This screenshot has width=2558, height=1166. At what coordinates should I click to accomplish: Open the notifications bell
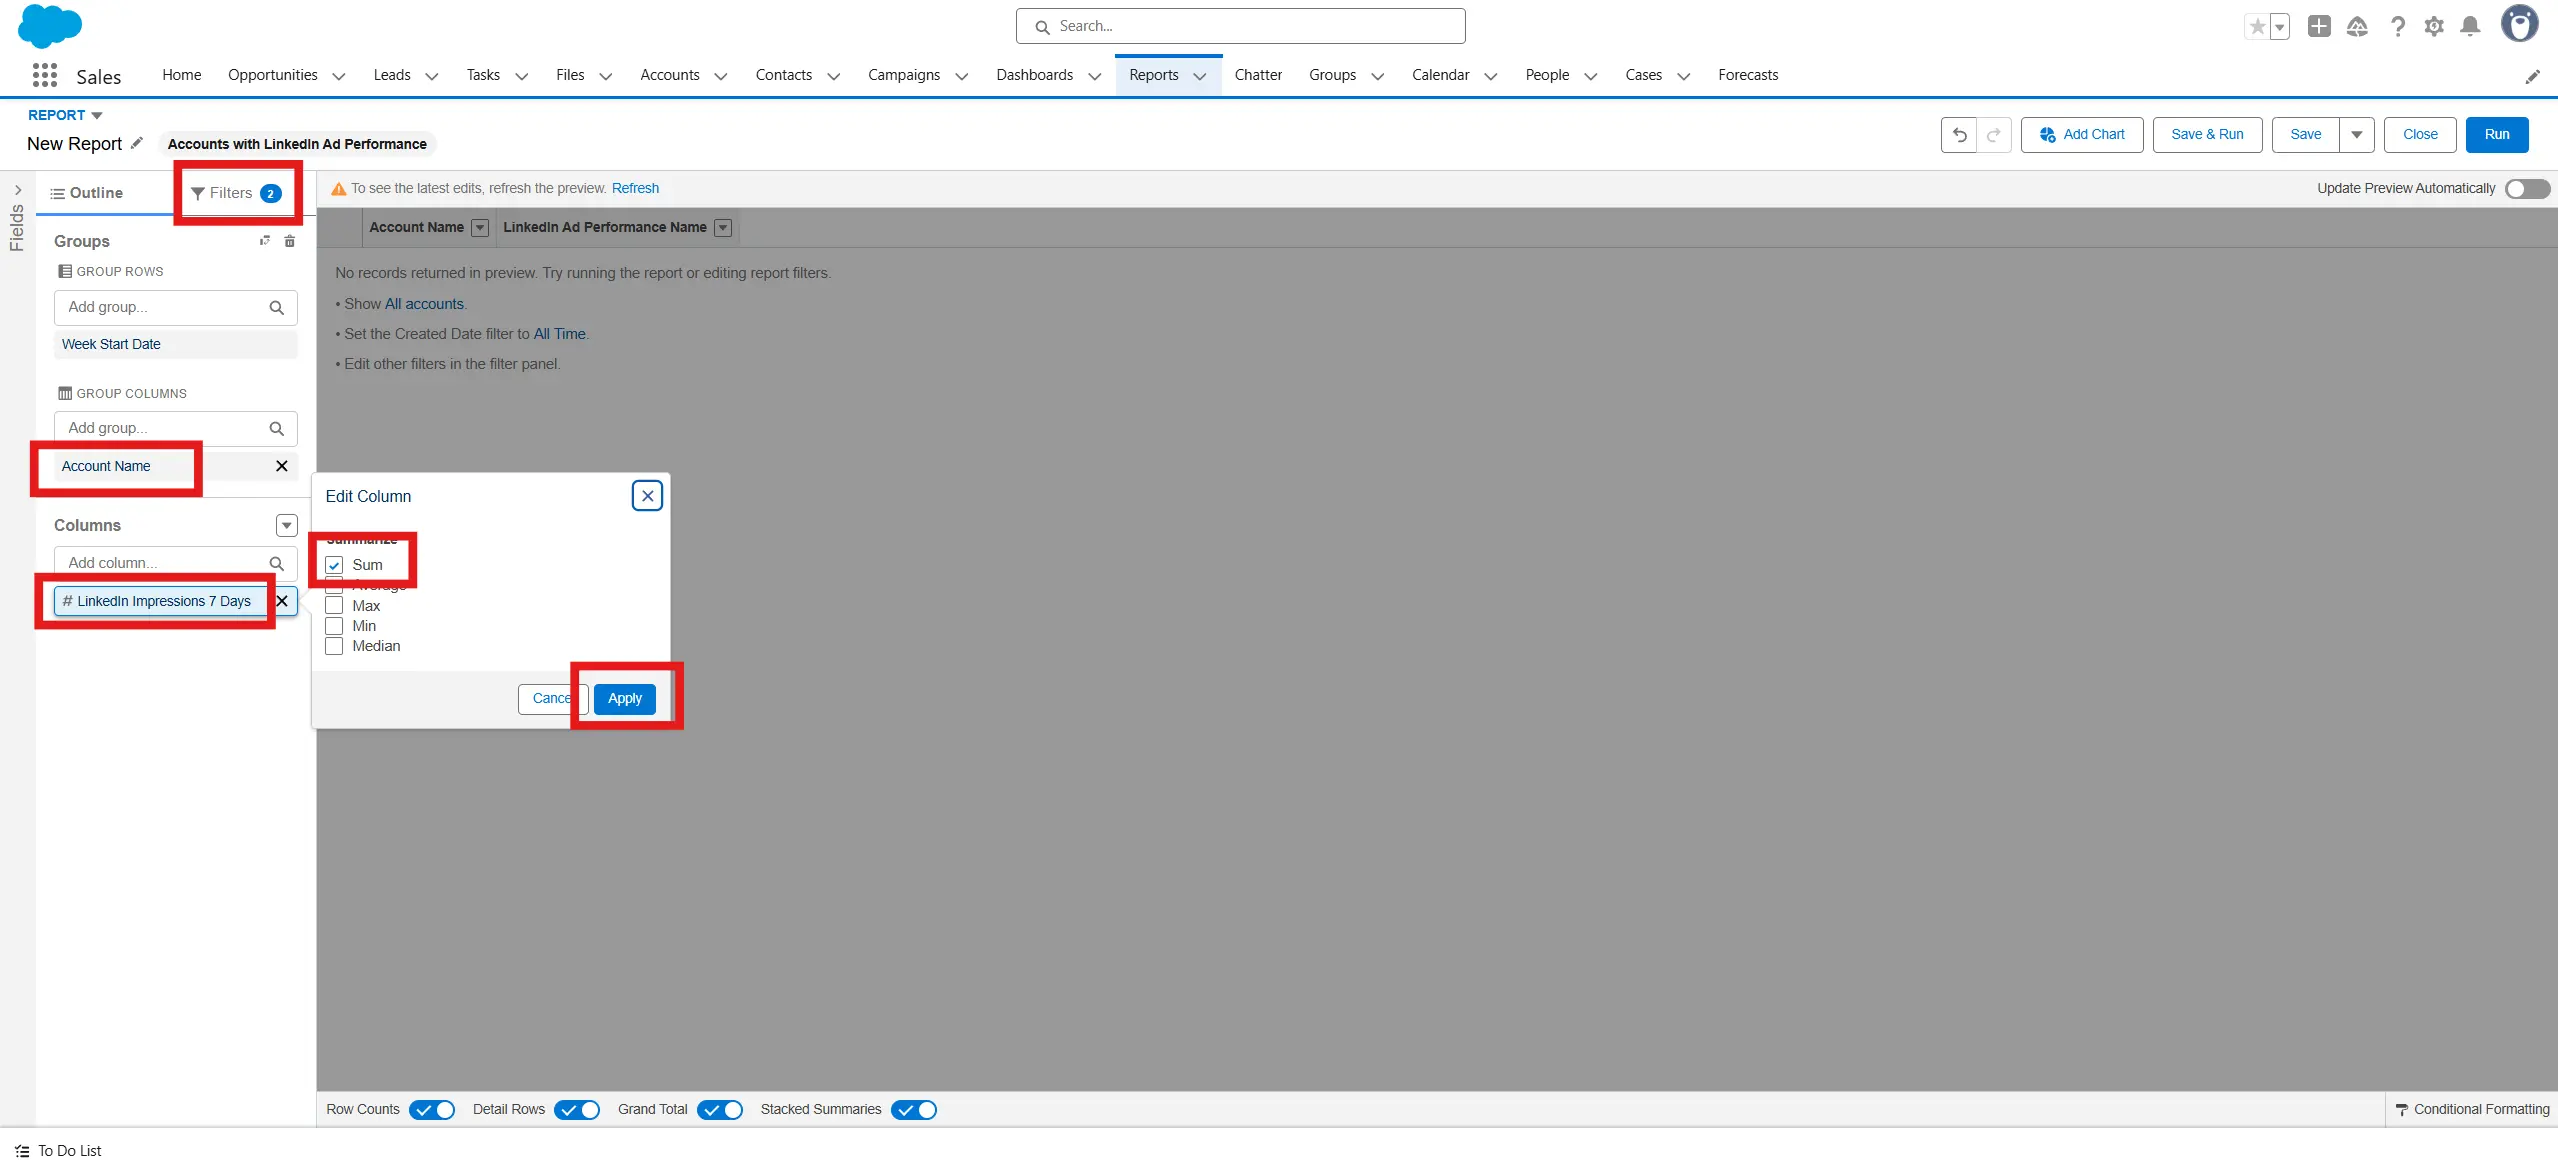click(2469, 27)
